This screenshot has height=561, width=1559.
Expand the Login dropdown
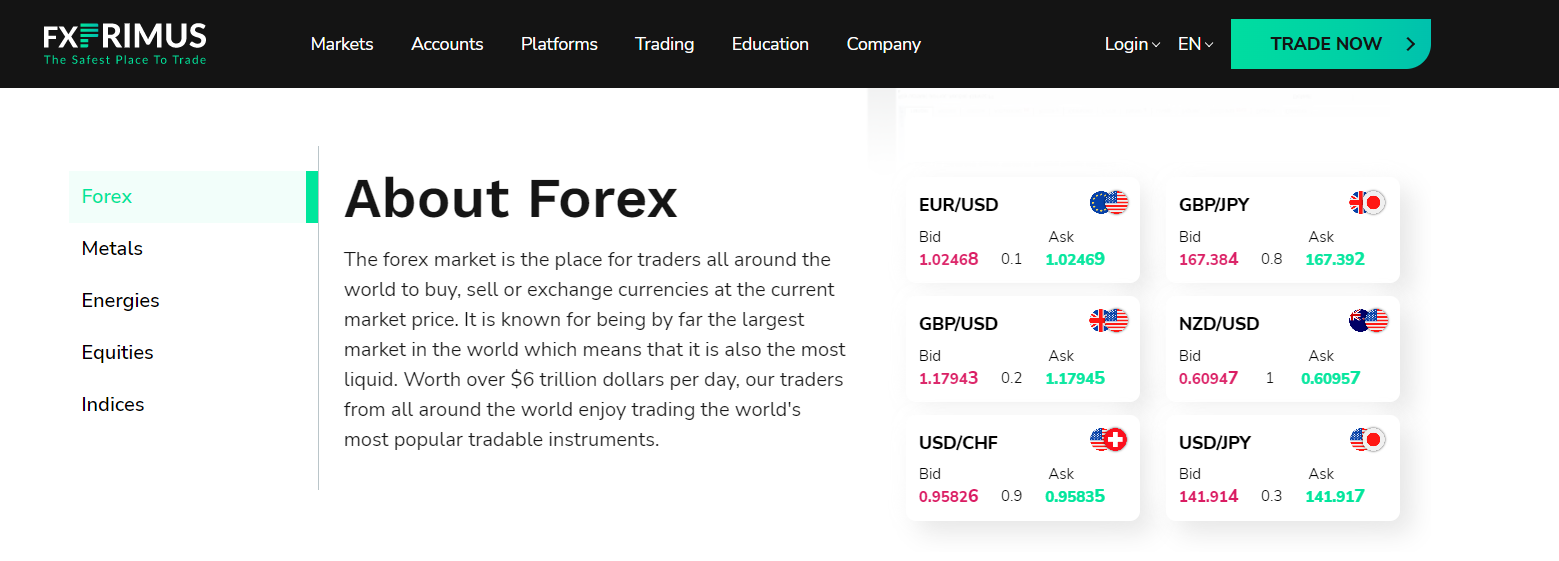click(x=1132, y=44)
